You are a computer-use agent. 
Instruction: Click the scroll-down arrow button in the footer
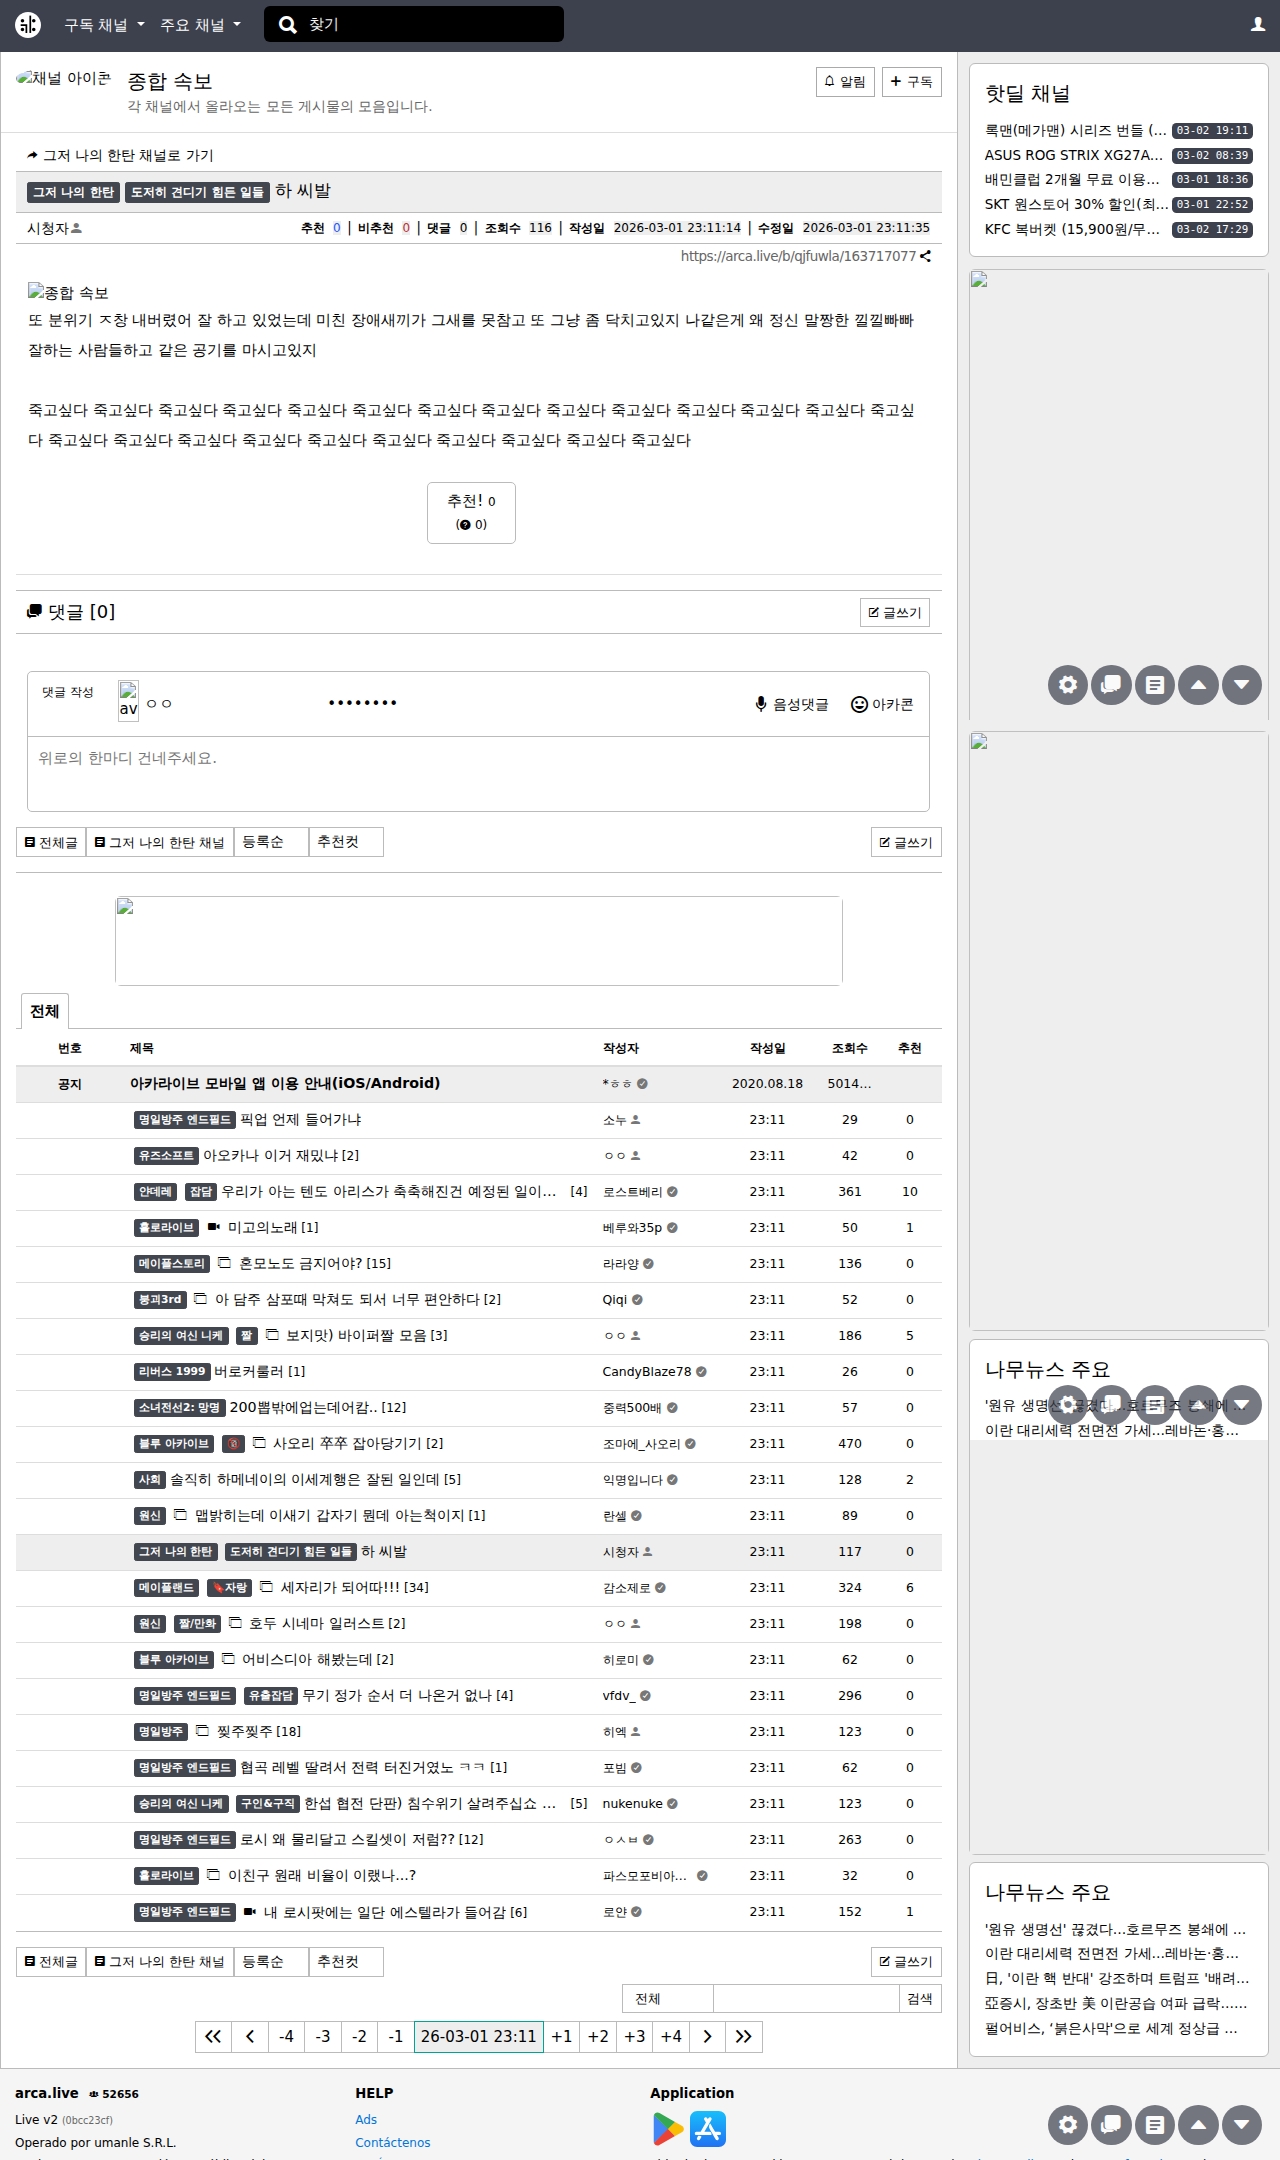[1242, 2125]
